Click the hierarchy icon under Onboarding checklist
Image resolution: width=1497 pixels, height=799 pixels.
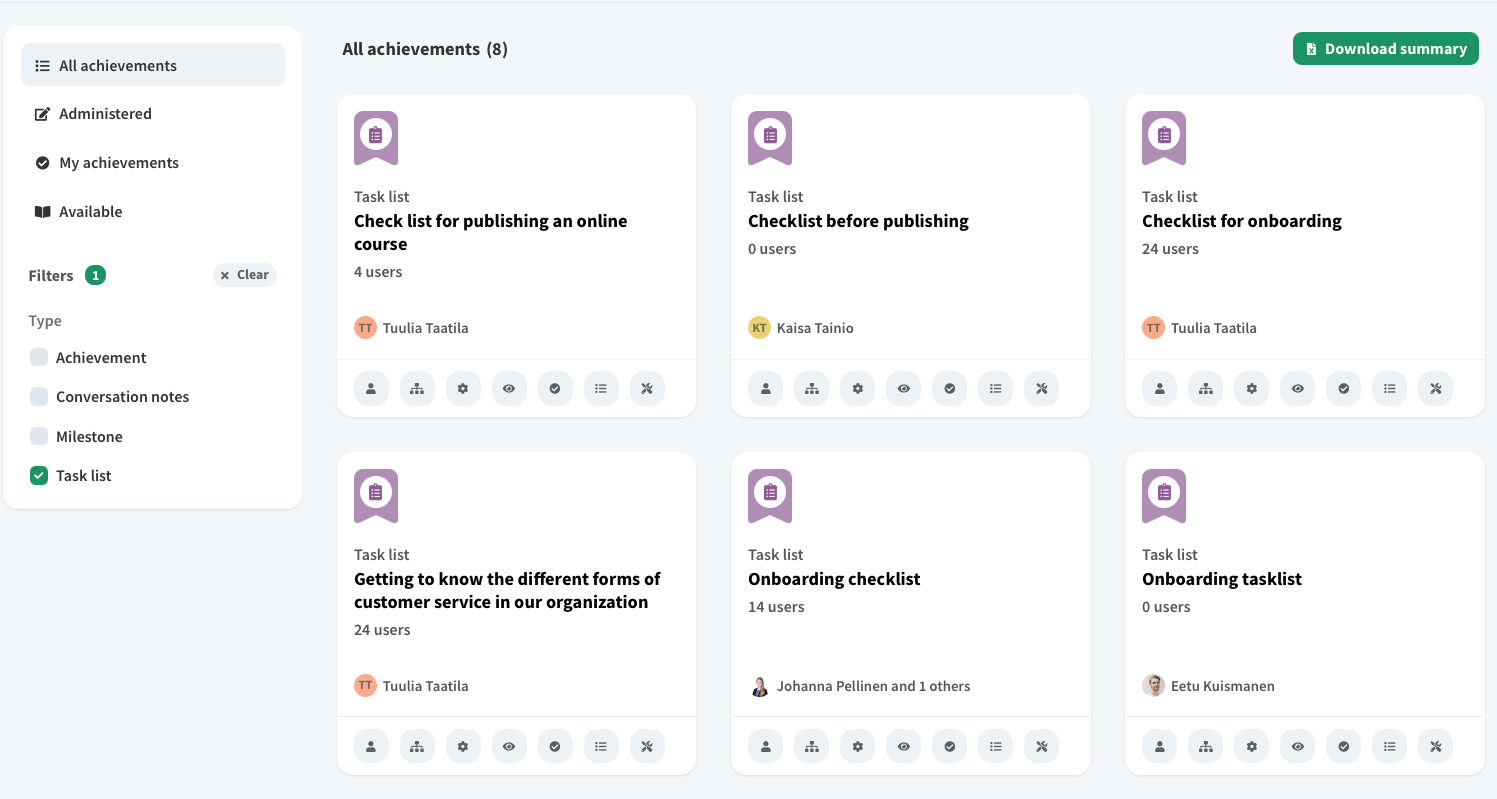pos(811,746)
